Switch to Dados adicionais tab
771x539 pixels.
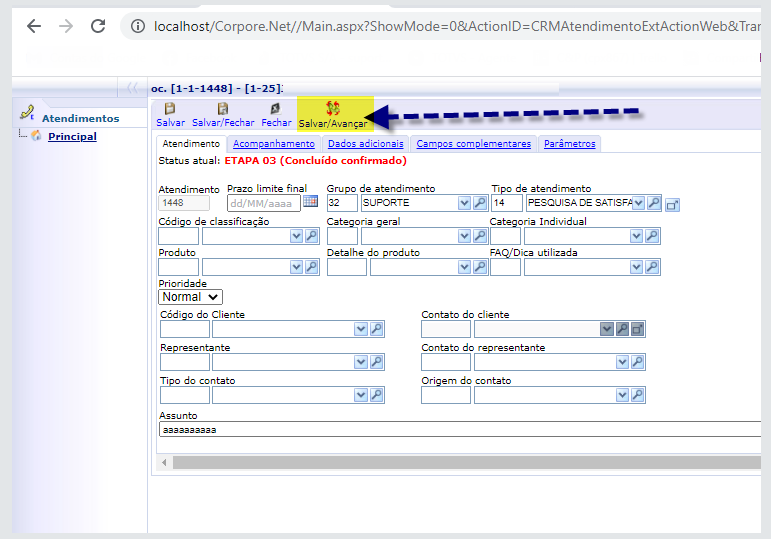(x=366, y=144)
